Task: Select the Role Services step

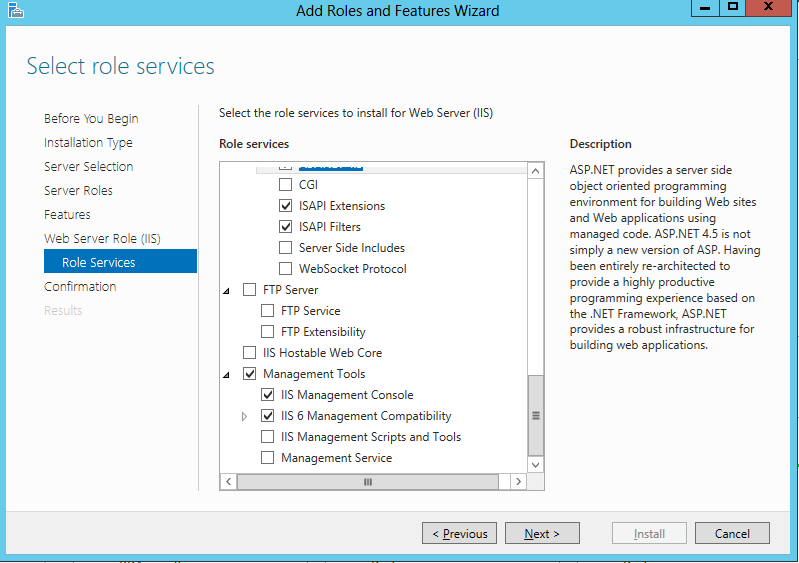Action: coord(120,261)
